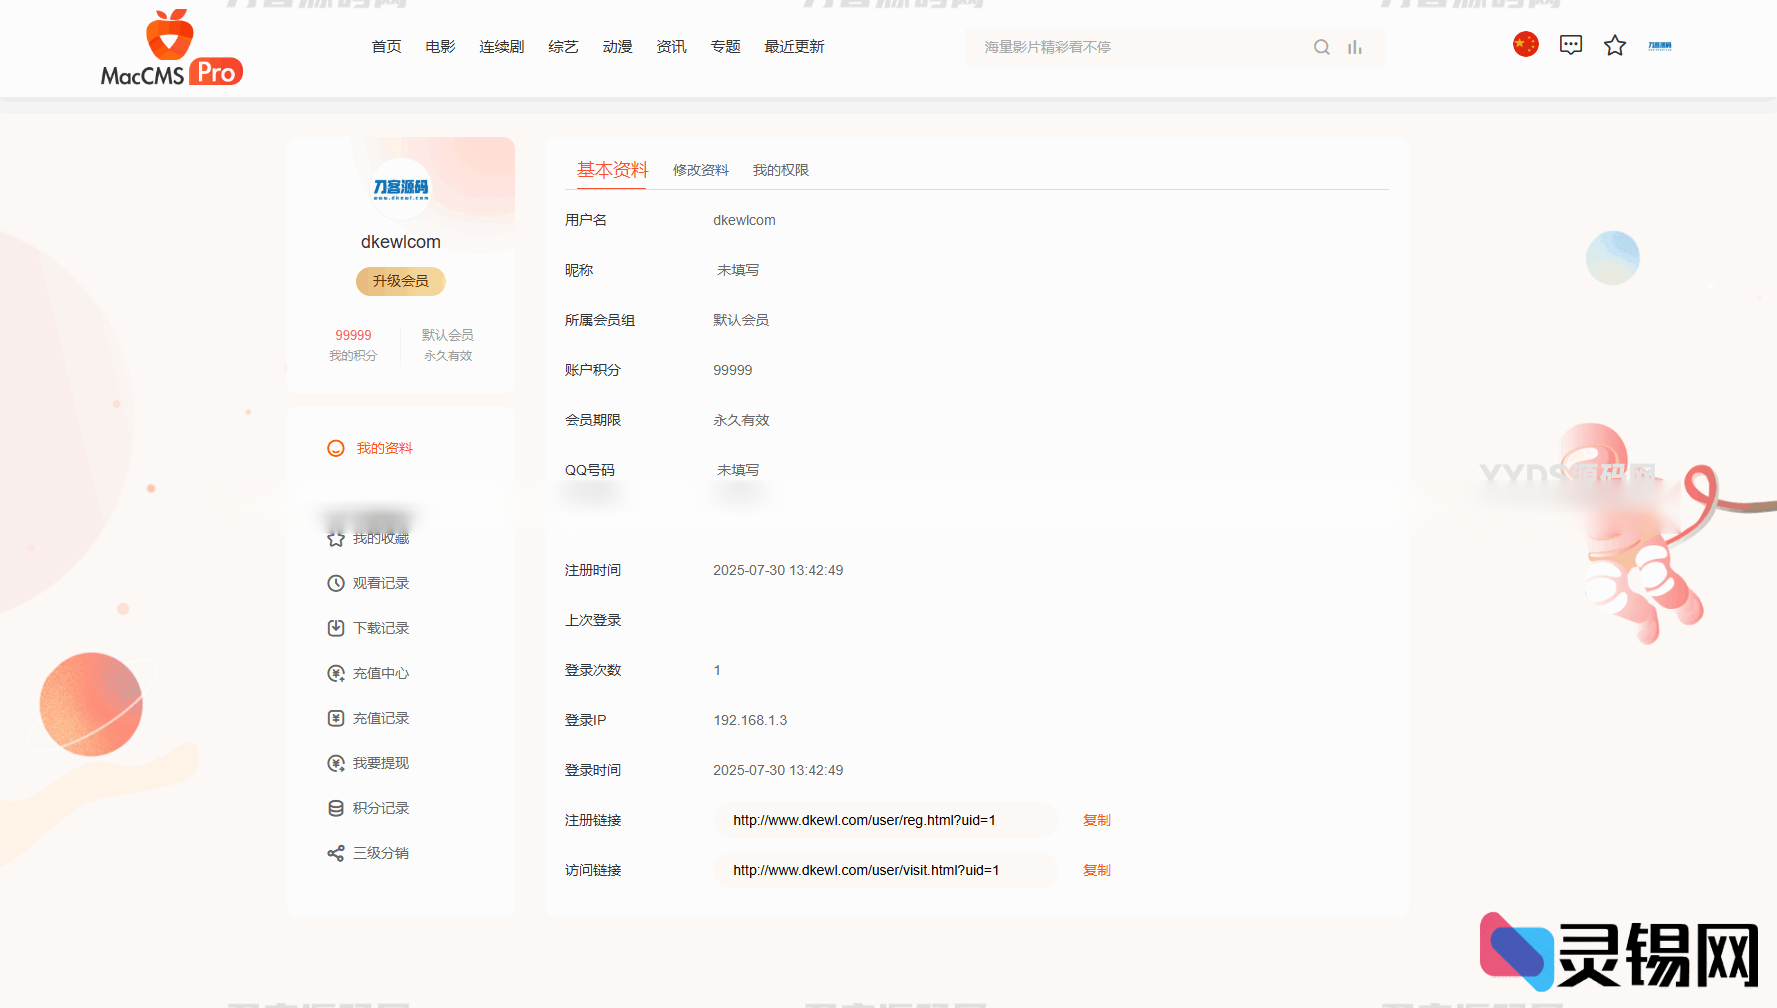Open the 我的权限 tab
Image resolution: width=1777 pixels, height=1008 pixels.
click(x=780, y=170)
